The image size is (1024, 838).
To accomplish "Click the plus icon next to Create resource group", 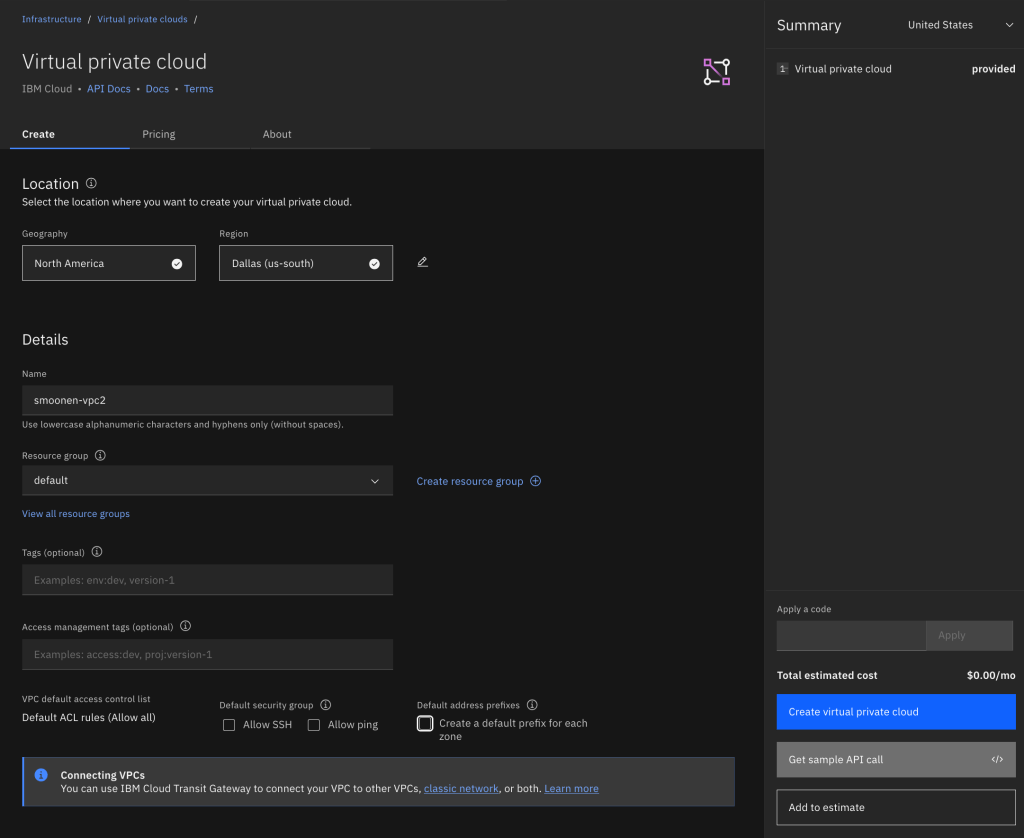I will point(535,481).
